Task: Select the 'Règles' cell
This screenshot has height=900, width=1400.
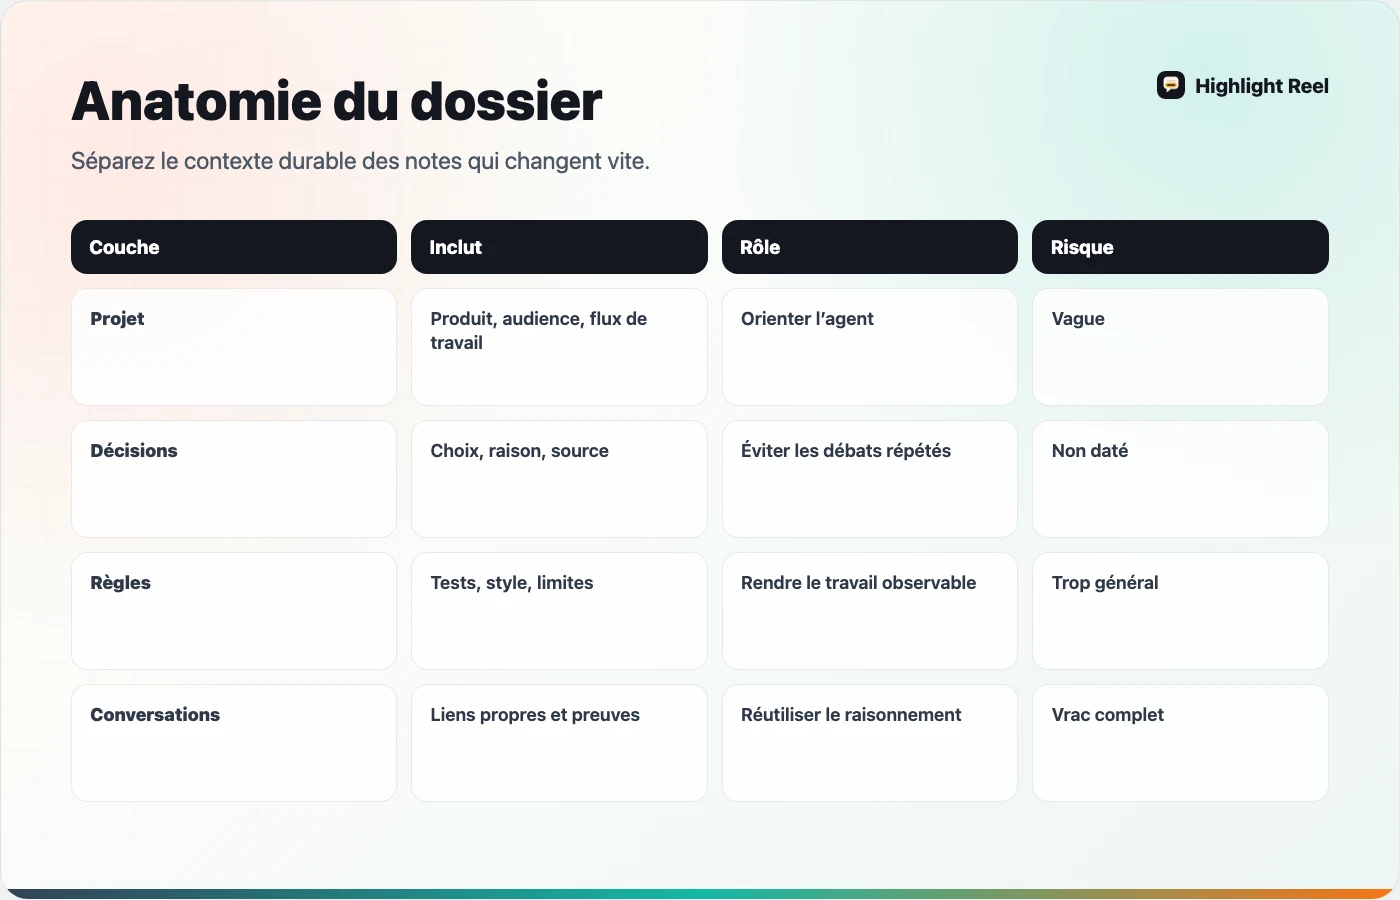Action: (234, 611)
